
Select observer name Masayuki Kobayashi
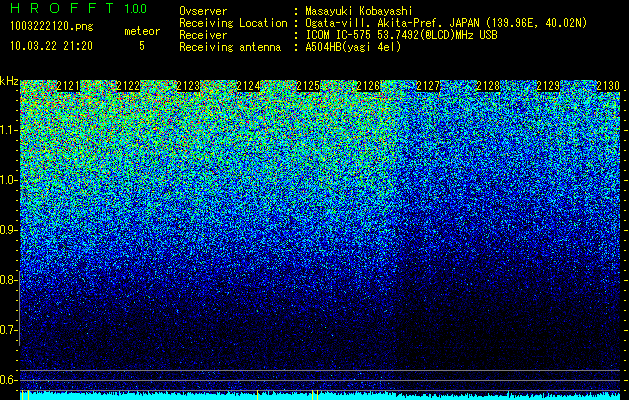tap(358, 11)
